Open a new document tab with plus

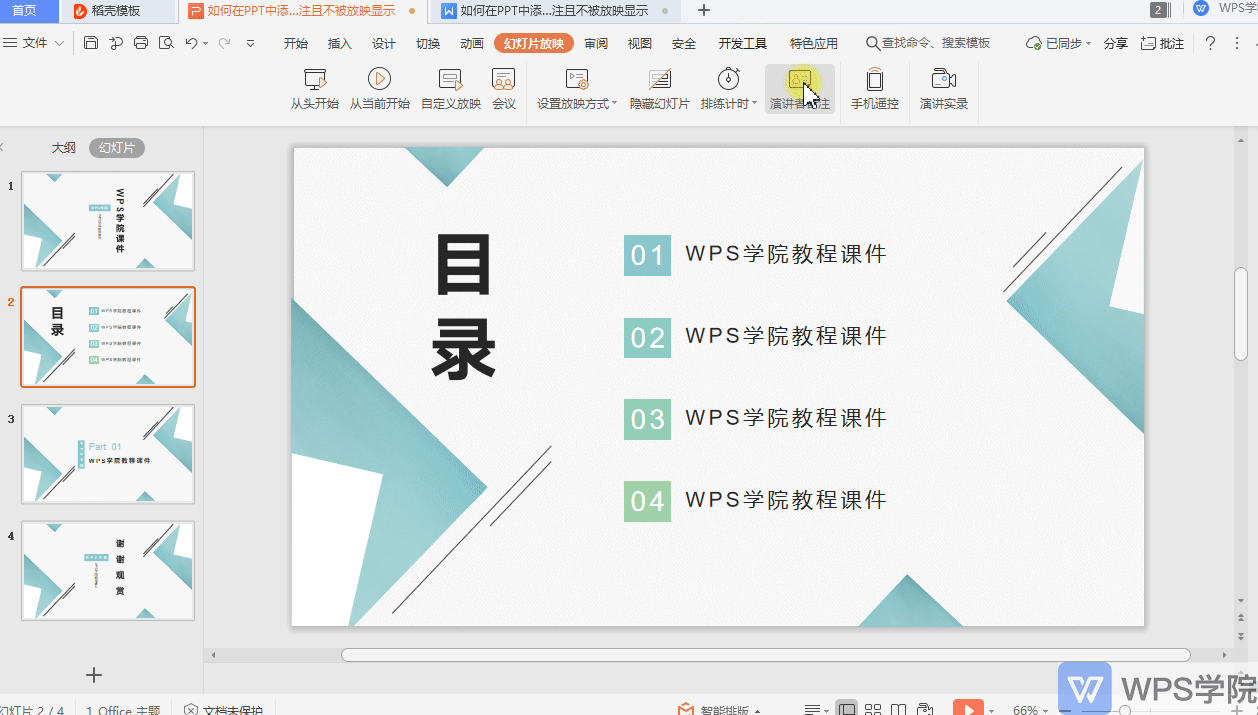pos(704,11)
